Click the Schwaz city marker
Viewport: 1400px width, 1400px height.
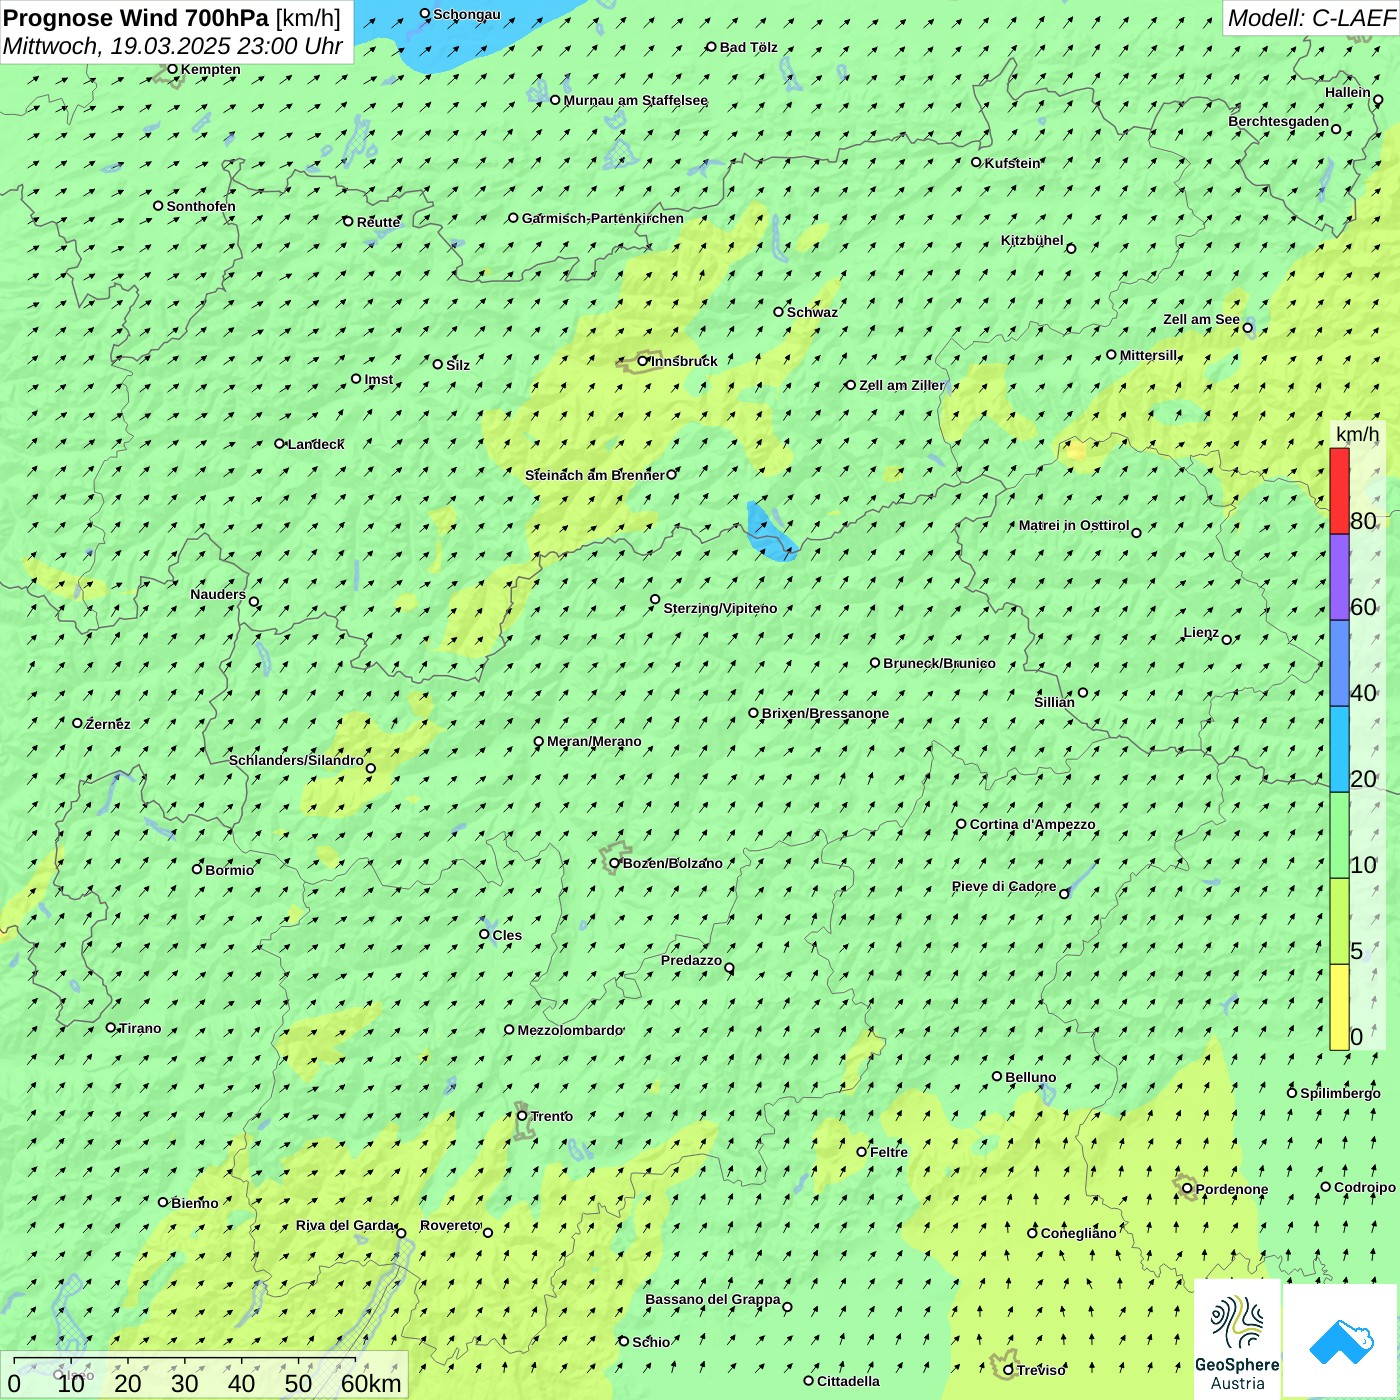coord(779,312)
